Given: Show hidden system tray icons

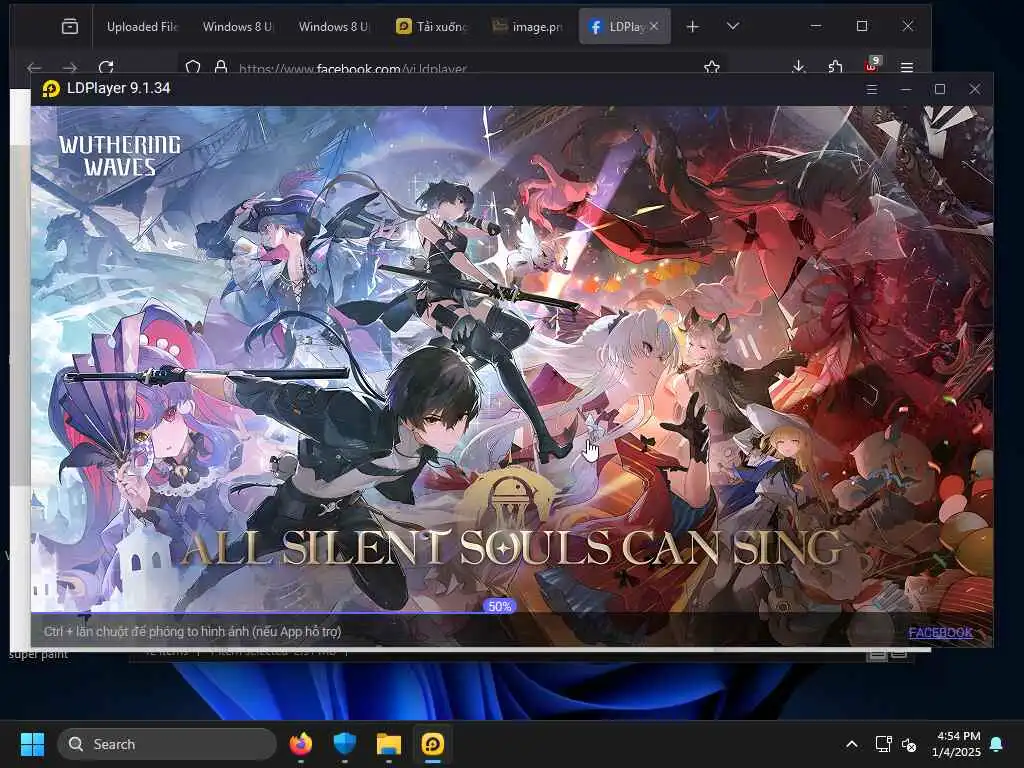Looking at the screenshot, I should coord(852,744).
